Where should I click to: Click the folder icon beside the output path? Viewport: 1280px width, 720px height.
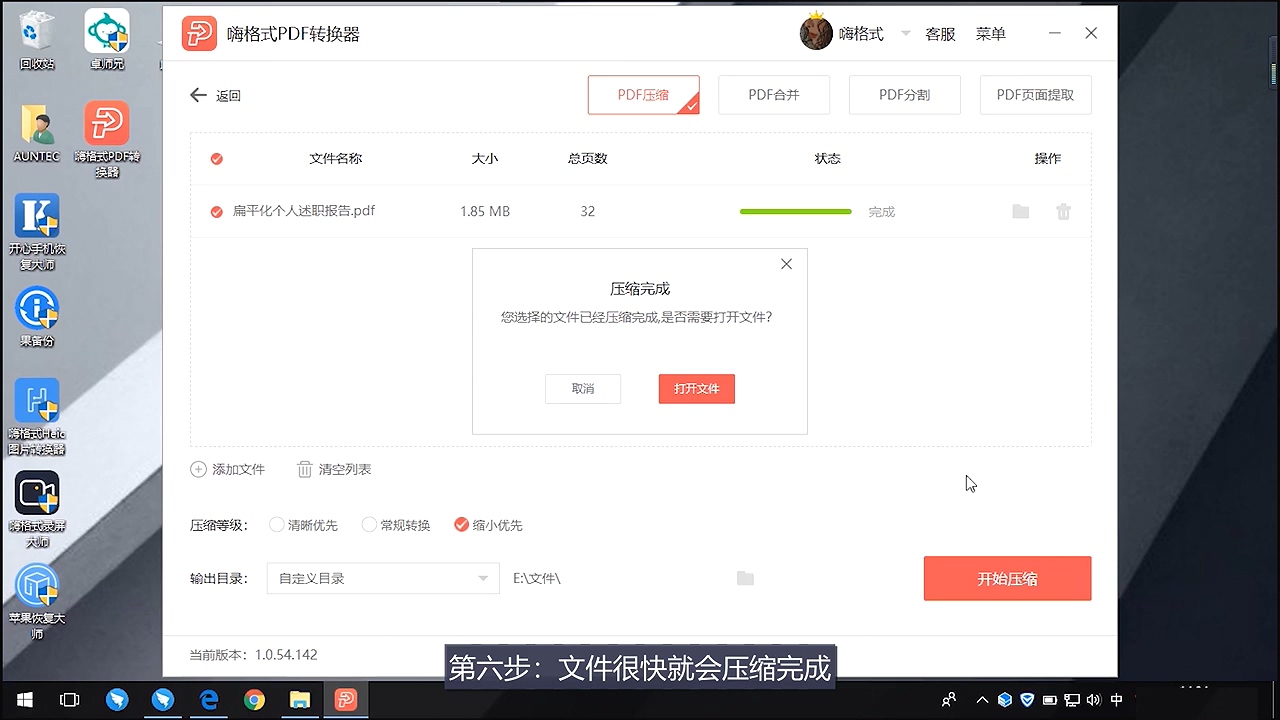(744, 578)
